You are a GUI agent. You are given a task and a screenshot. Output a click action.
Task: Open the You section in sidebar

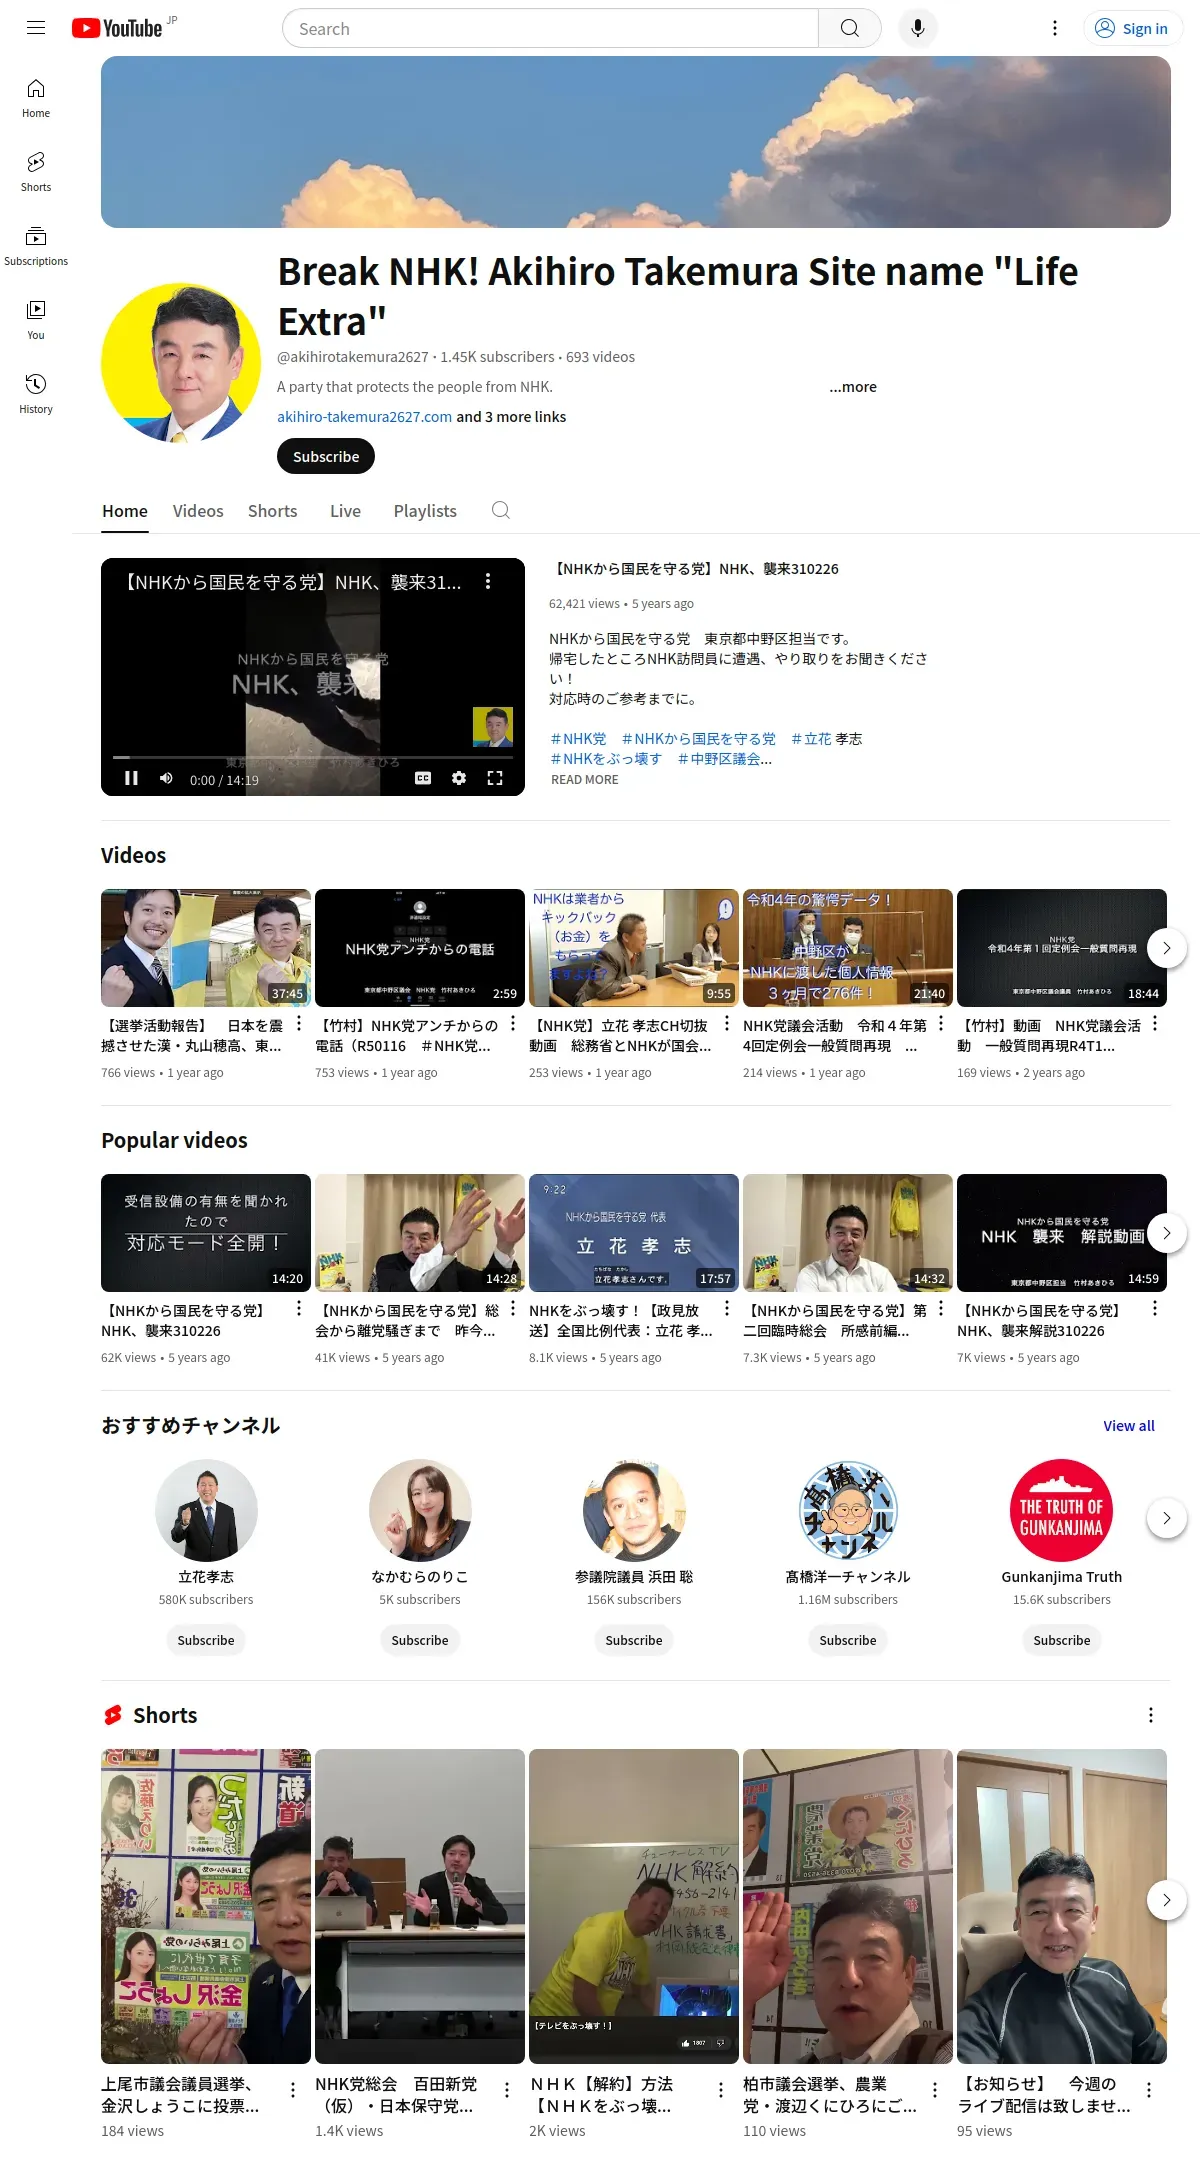click(x=36, y=320)
